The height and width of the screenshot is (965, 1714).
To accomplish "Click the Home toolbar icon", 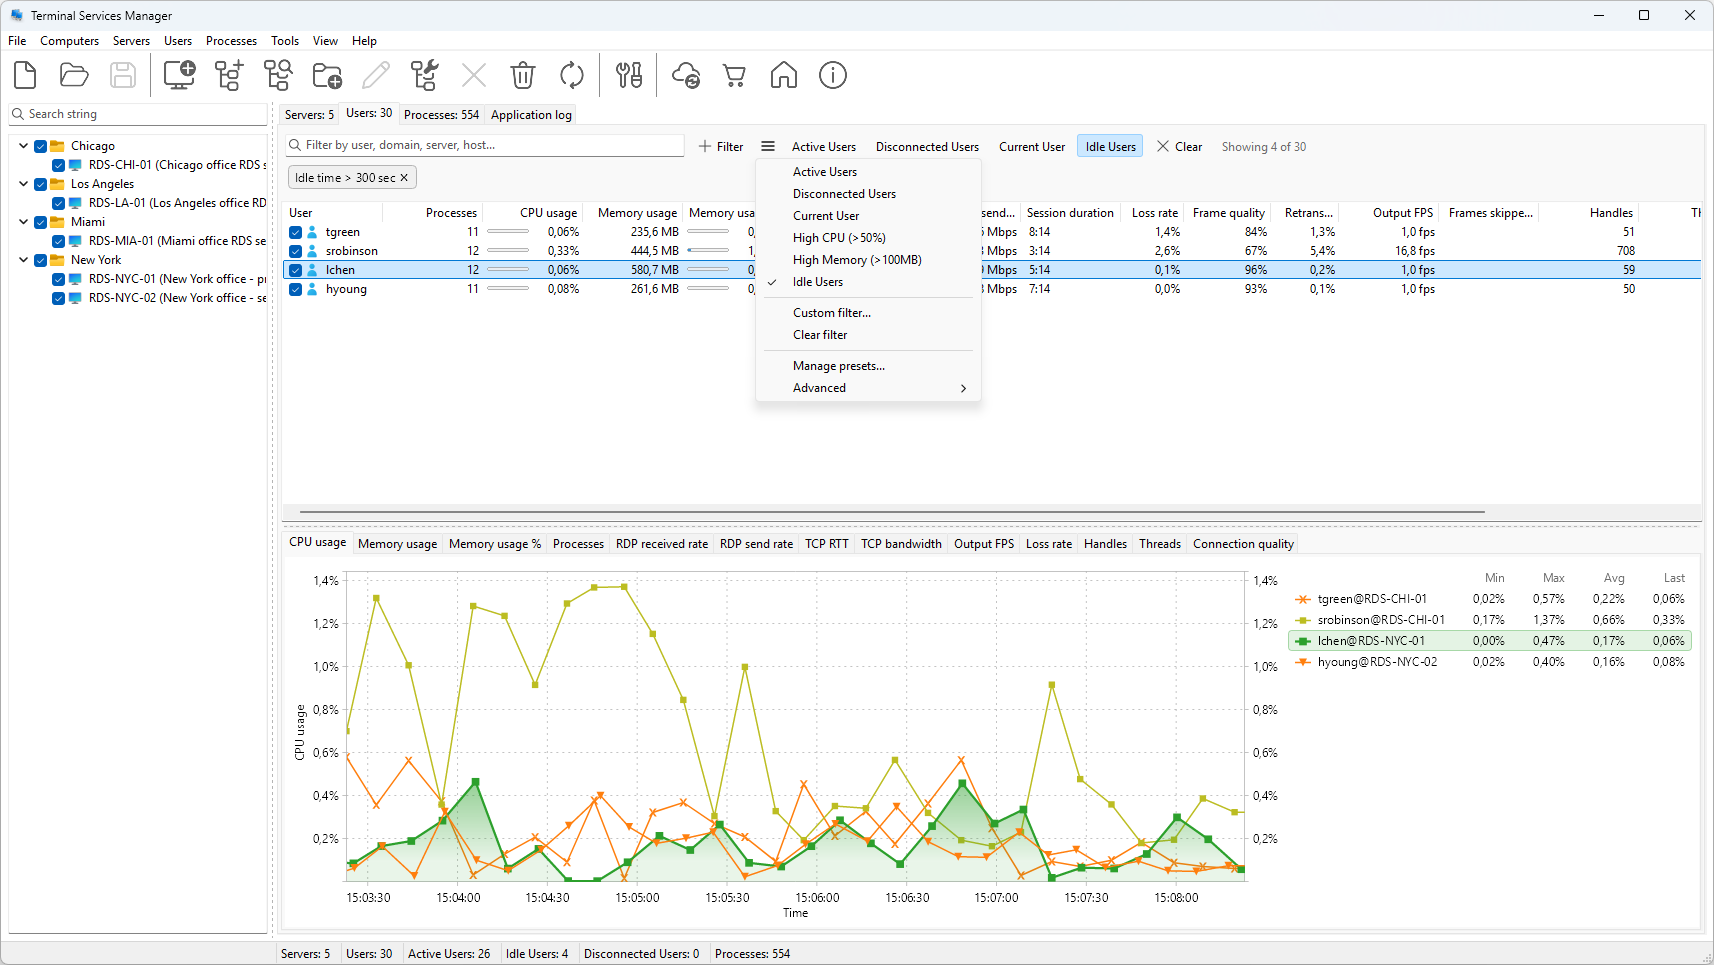I will pyautogui.click(x=784, y=75).
